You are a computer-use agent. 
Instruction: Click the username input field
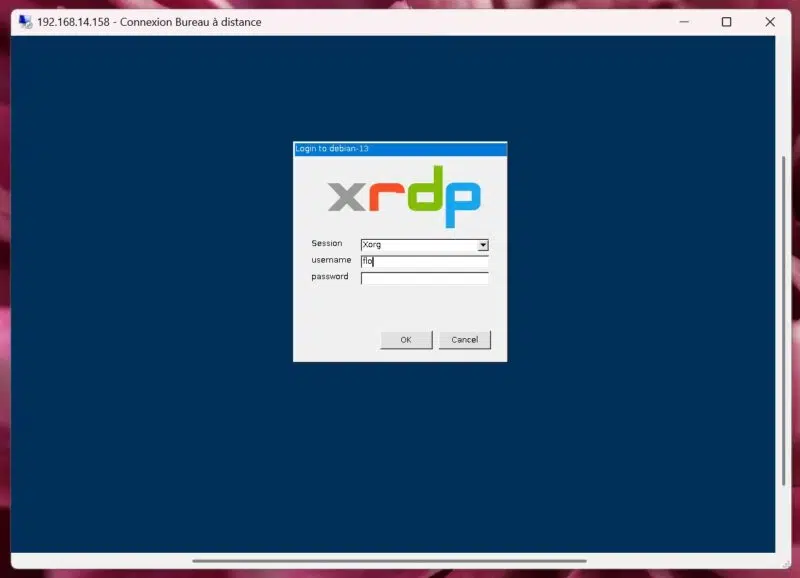coord(424,261)
